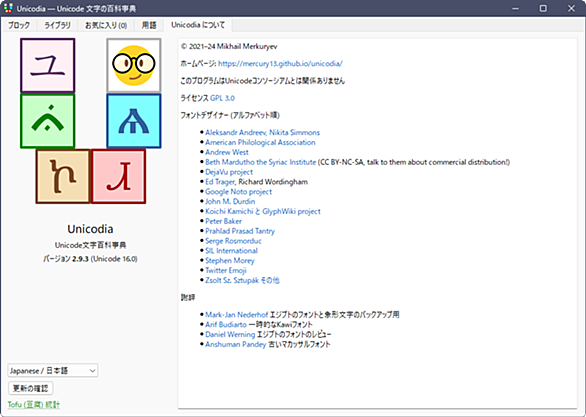Image resolution: width=586 pixels, height=417 pixels.
Task: Open the GPL 3.0 license link
Action: click(222, 98)
